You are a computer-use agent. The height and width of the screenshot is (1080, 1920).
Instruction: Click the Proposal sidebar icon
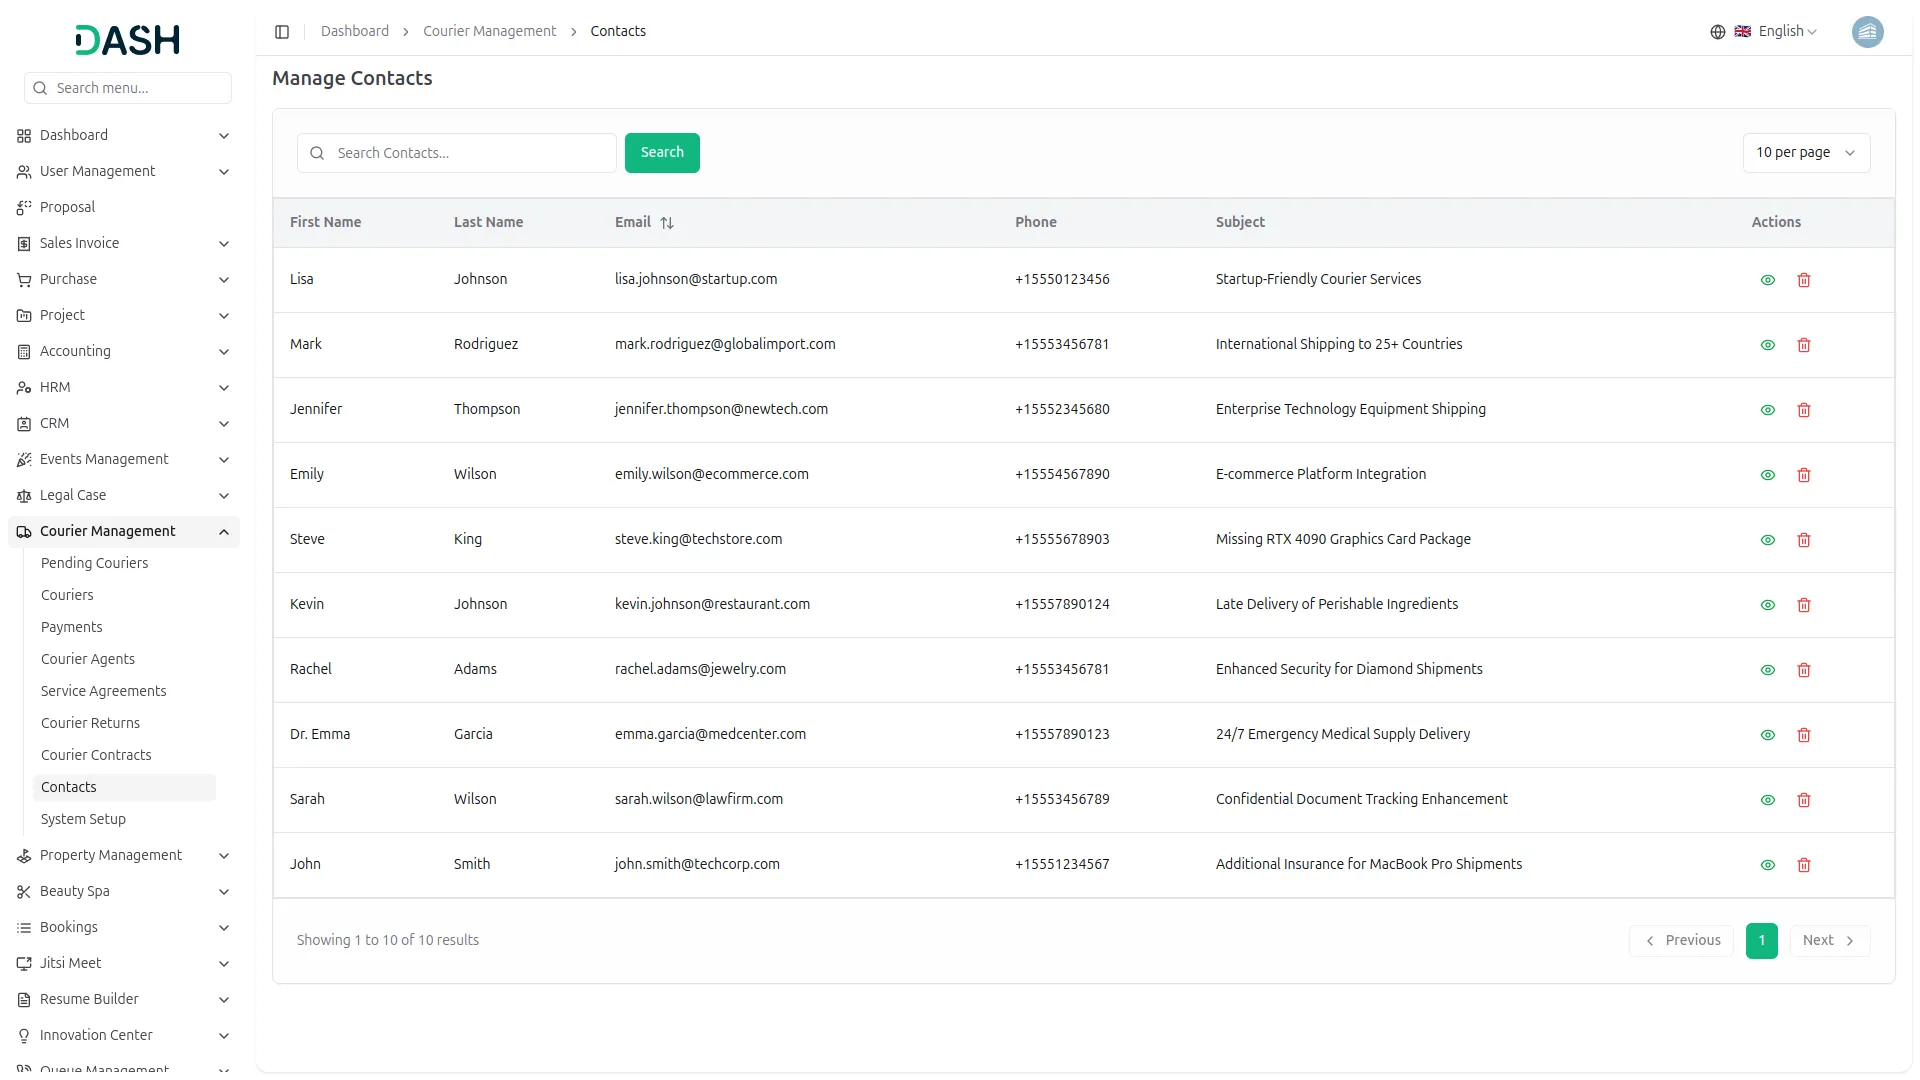[x=24, y=208]
